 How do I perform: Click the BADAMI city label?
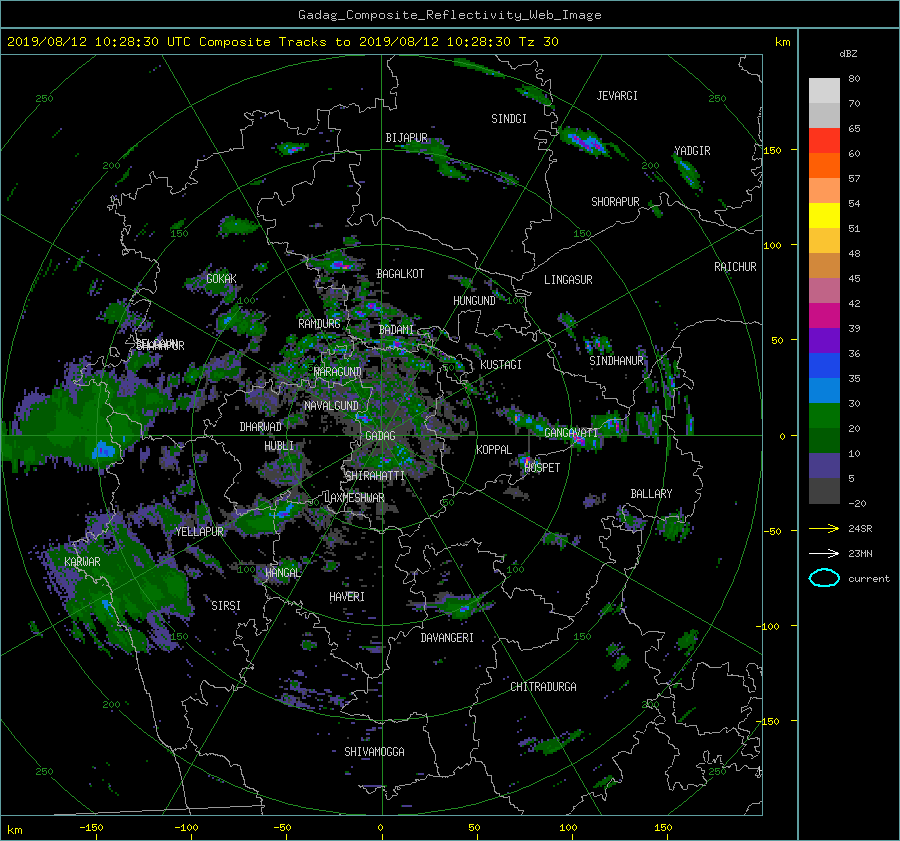pyautogui.click(x=396, y=330)
